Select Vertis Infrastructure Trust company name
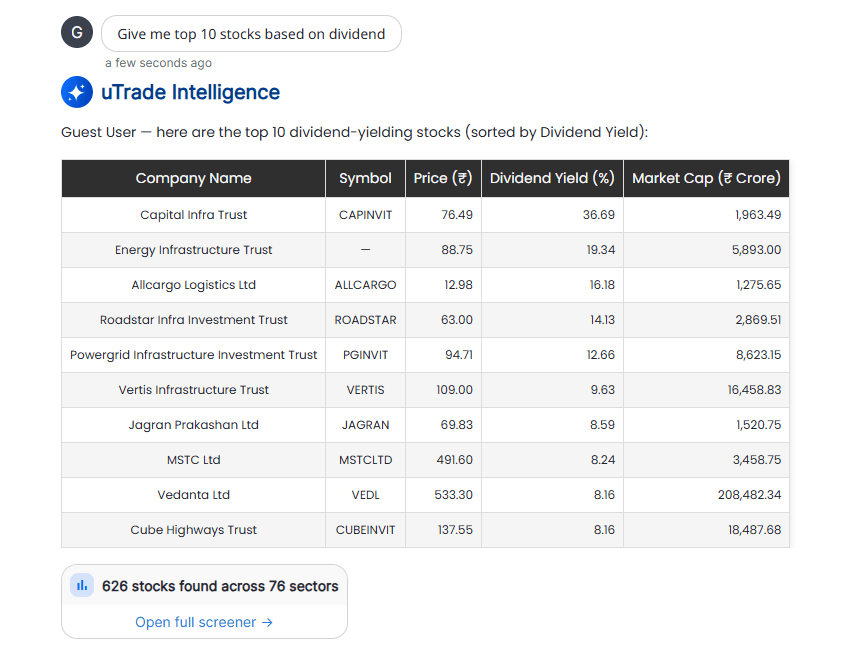This screenshot has width=854, height=647. click(193, 389)
